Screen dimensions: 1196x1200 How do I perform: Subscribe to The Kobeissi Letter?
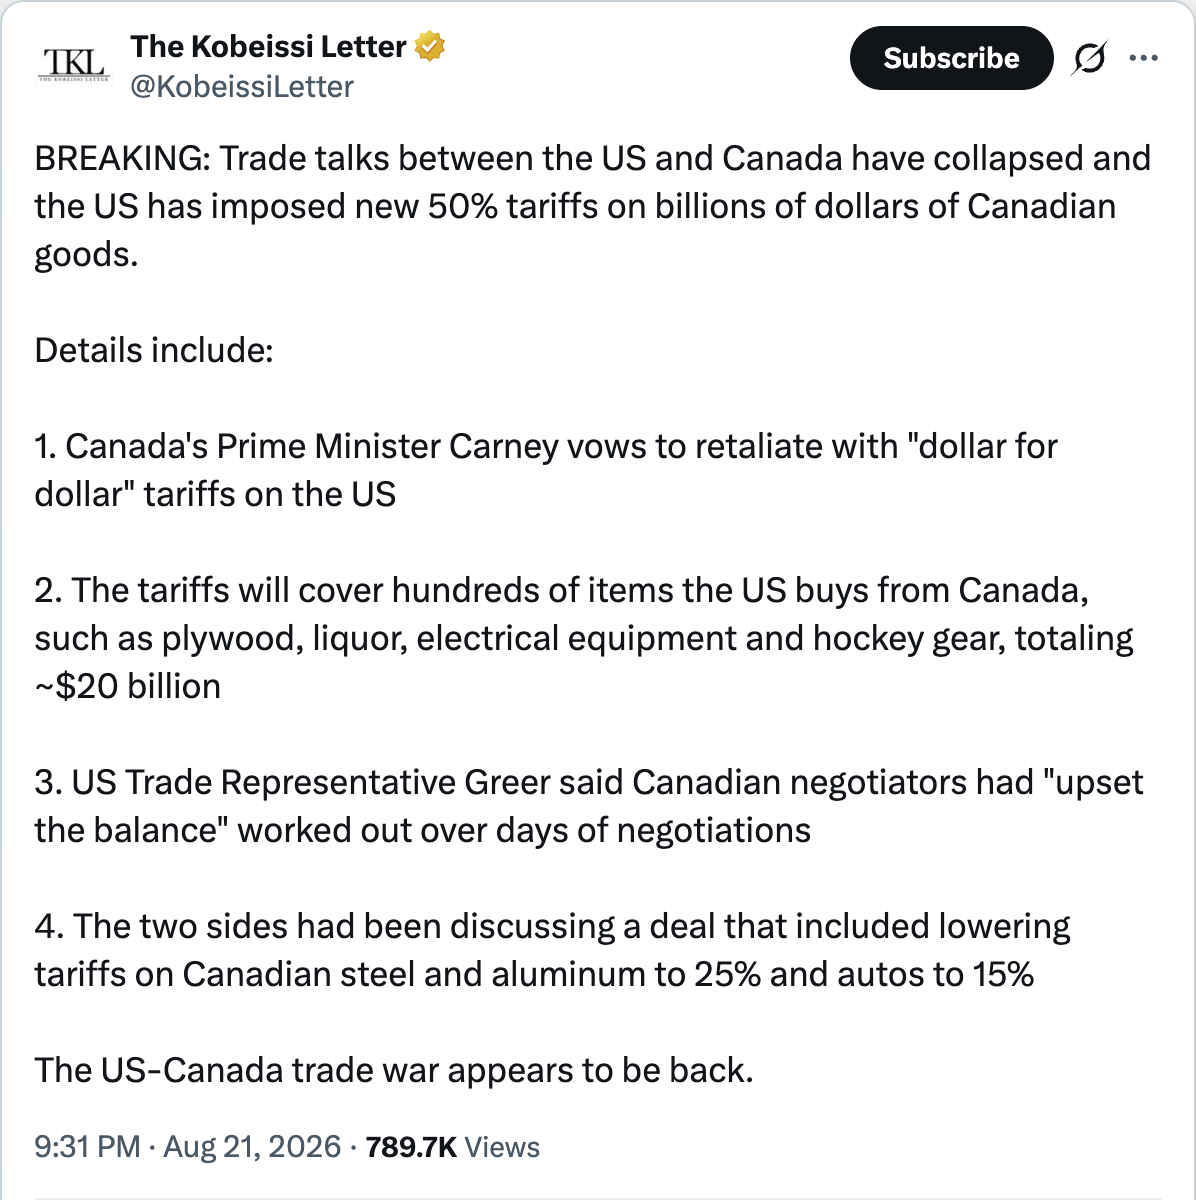pos(951,58)
